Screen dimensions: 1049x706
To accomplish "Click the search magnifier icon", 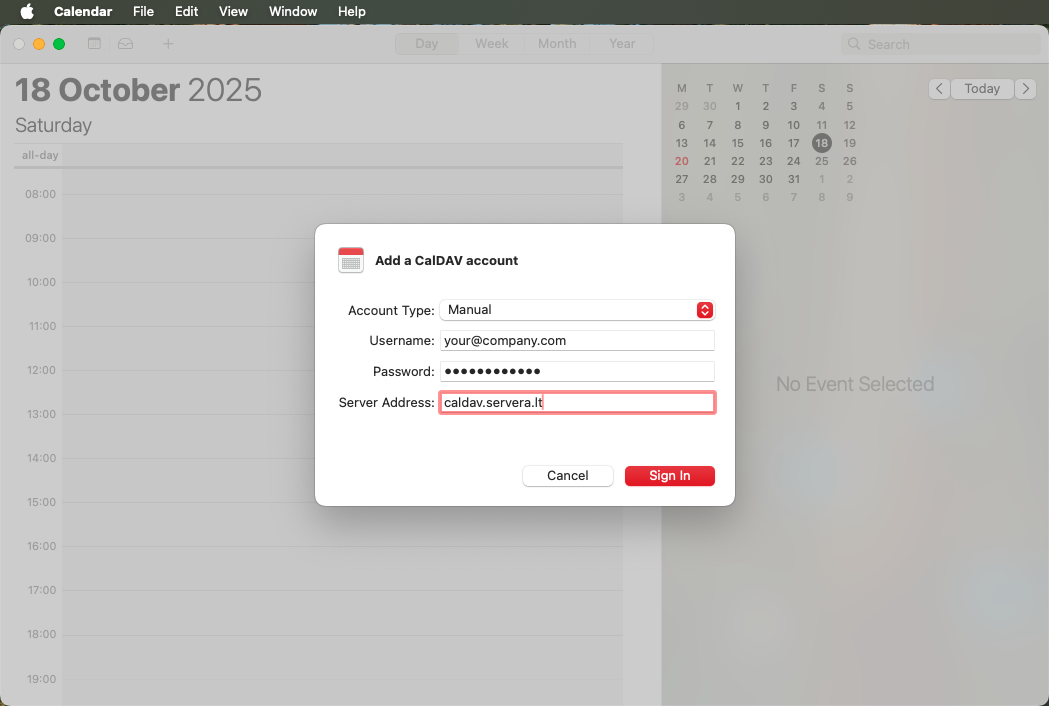I will 852,43.
